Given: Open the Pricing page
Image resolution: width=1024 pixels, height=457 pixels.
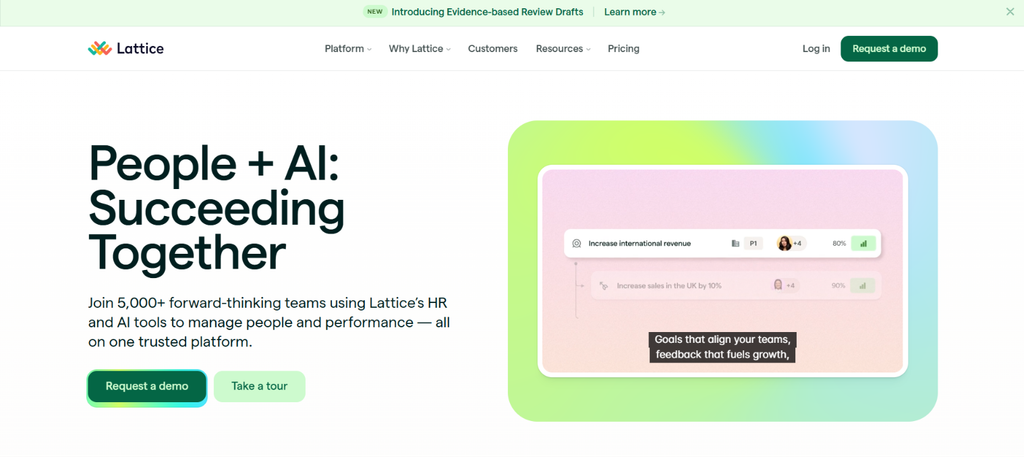Looking at the screenshot, I should point(623,49).
